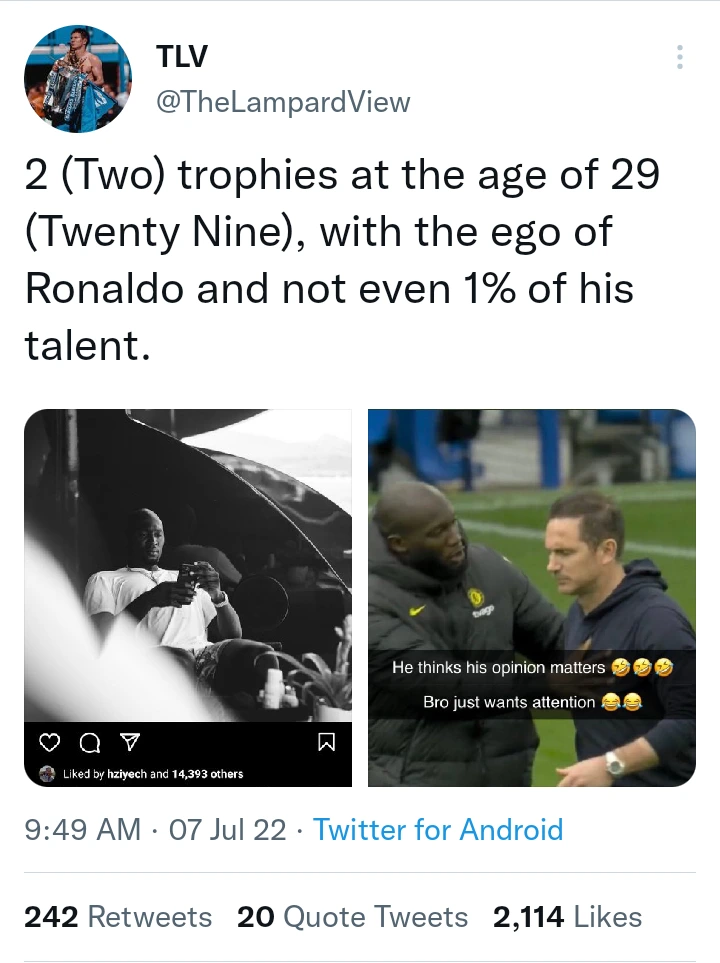Open the "14,393 others" likes text
Viewport: 720px width, 963px height.
click(x=207, y=773)
